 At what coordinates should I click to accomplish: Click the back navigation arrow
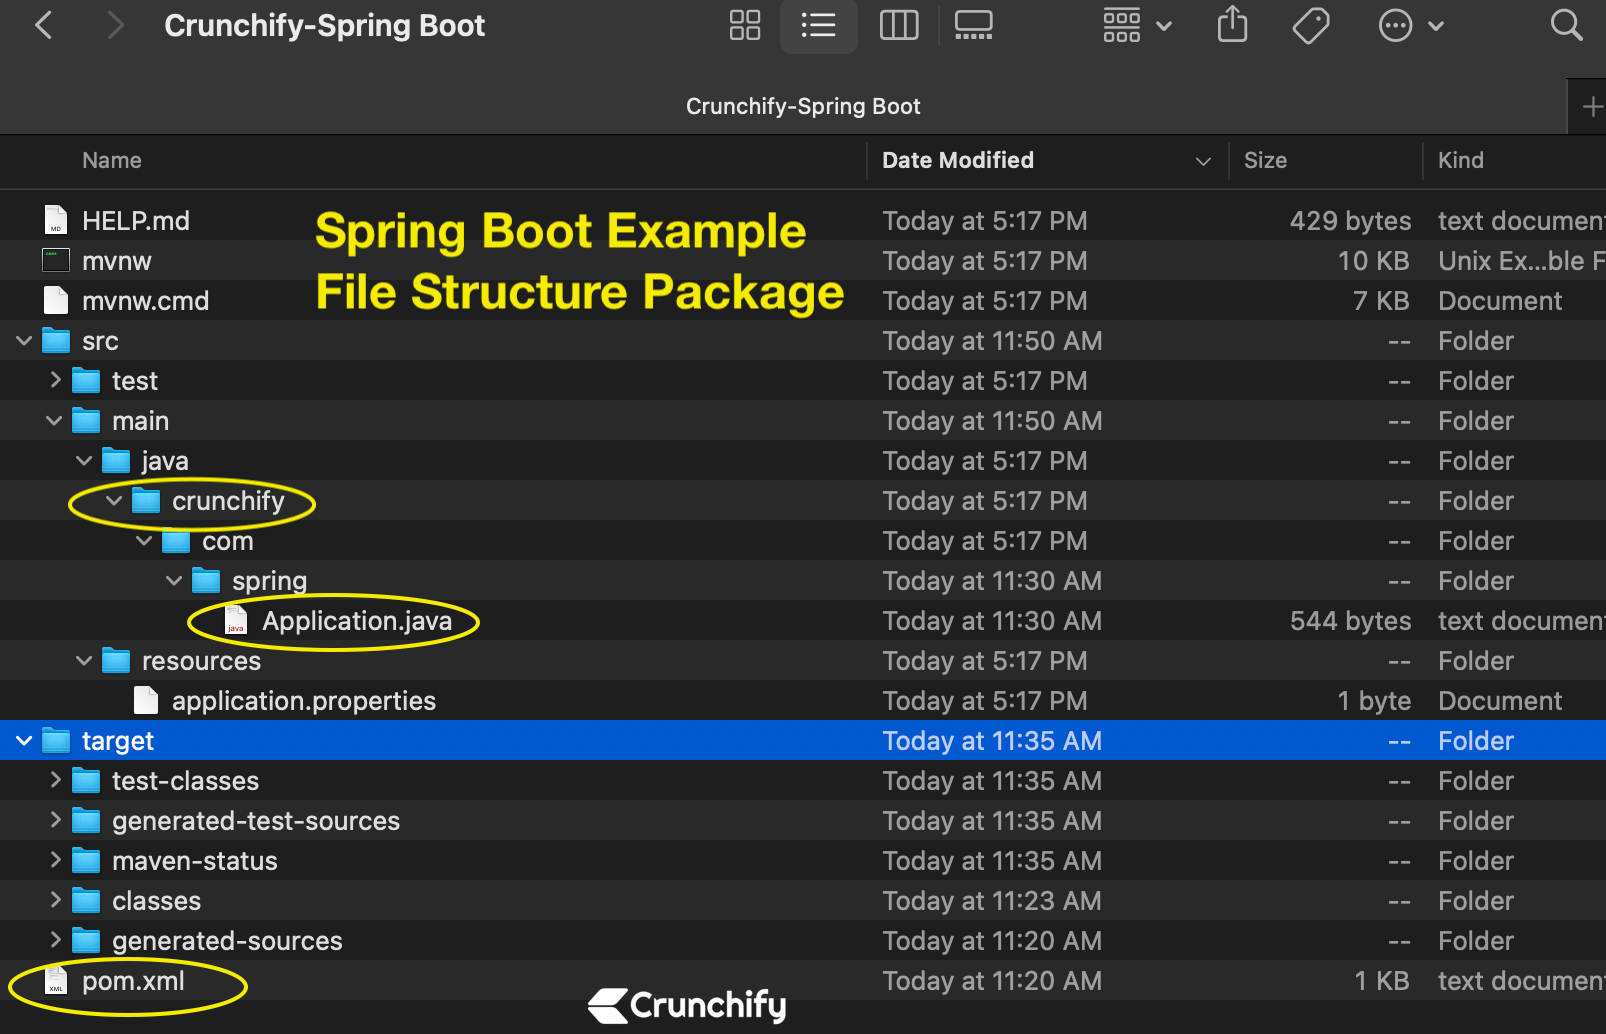pos(44,25)
